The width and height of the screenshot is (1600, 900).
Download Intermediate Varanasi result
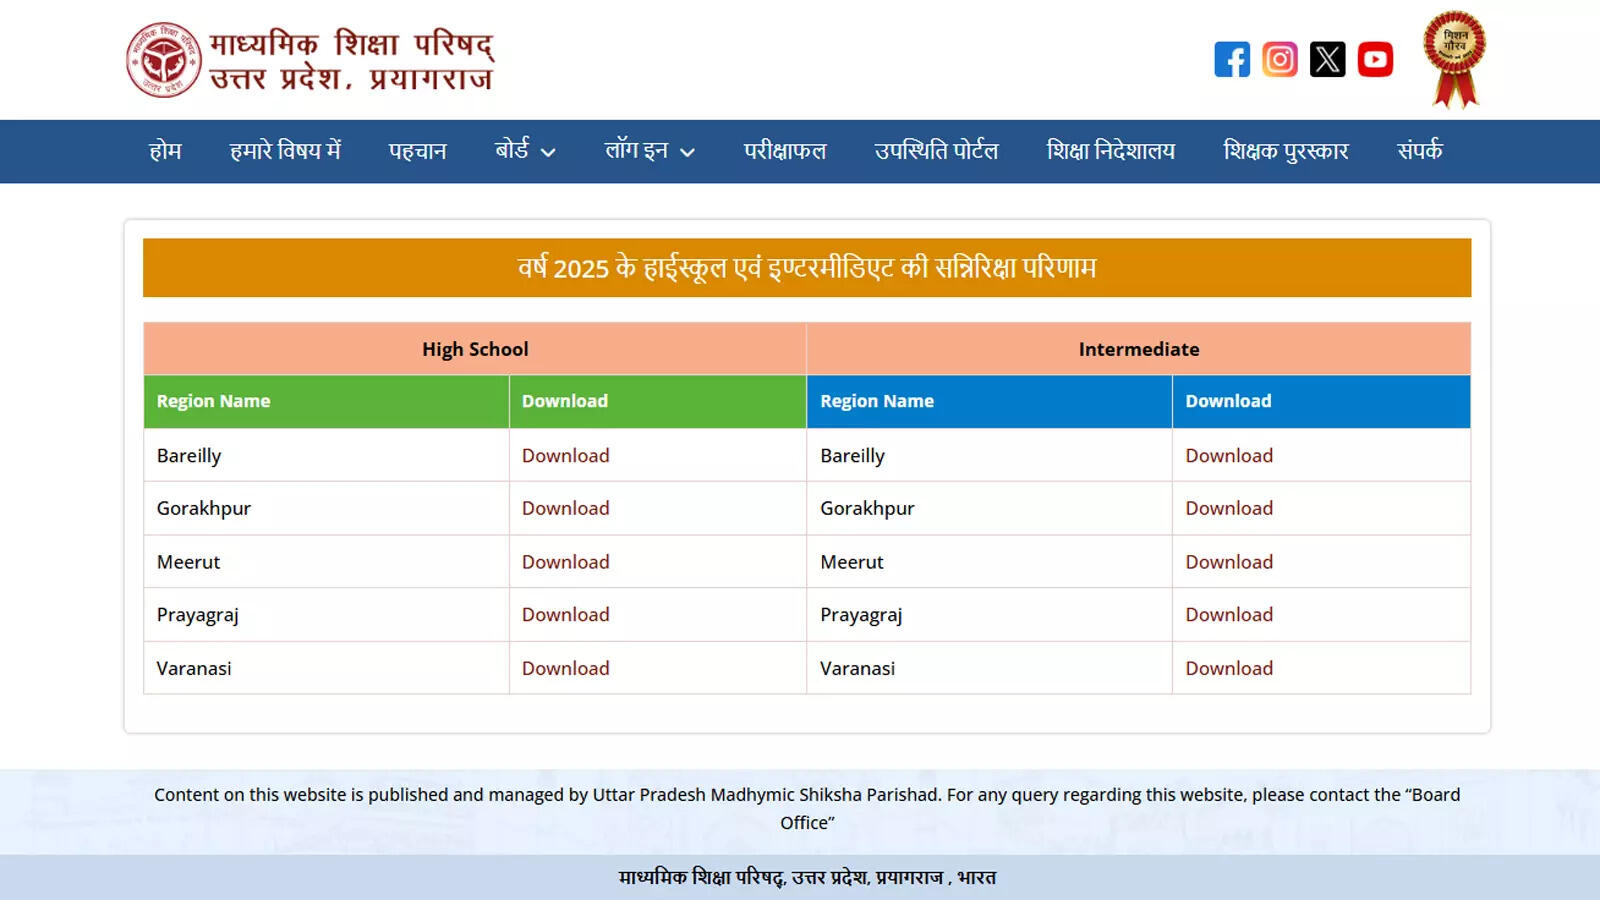pyautogui.click(x=1229, y=668)
